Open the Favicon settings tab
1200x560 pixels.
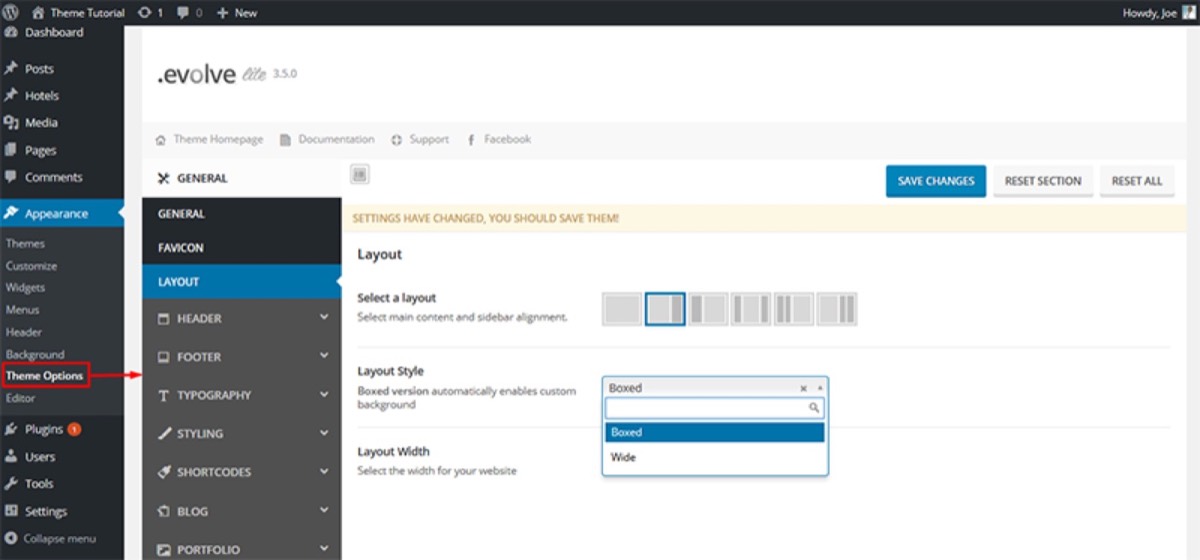(181, 247)
